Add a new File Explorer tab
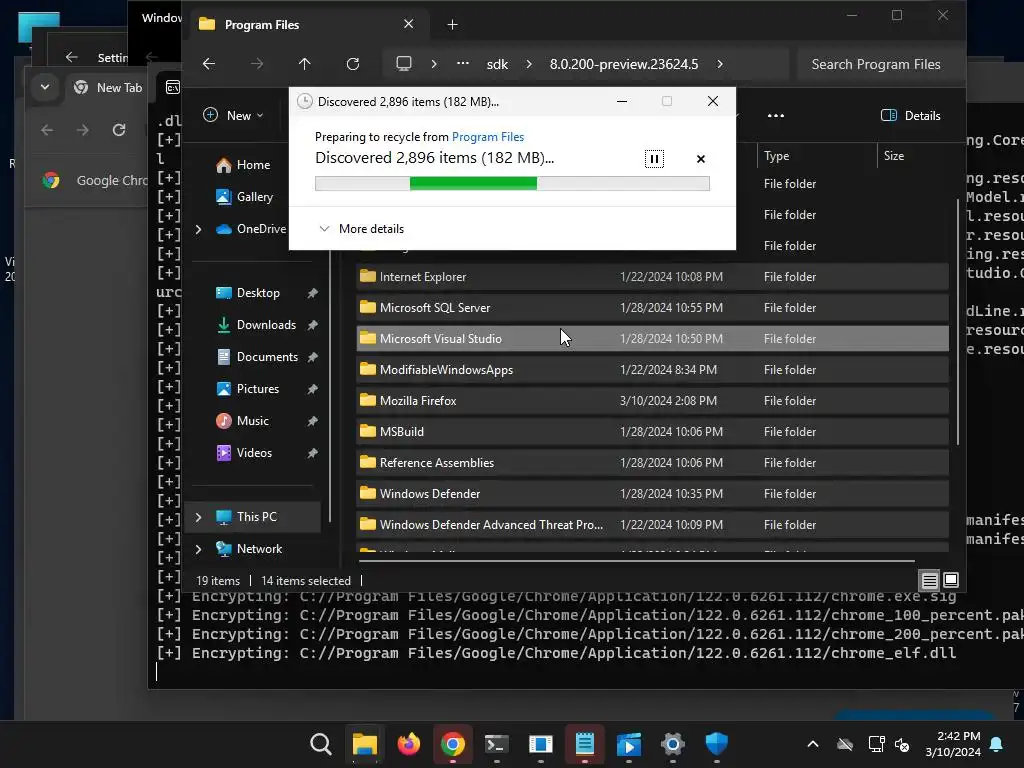The width and height of the screenshot is (1024, 768). pos(452,25)
